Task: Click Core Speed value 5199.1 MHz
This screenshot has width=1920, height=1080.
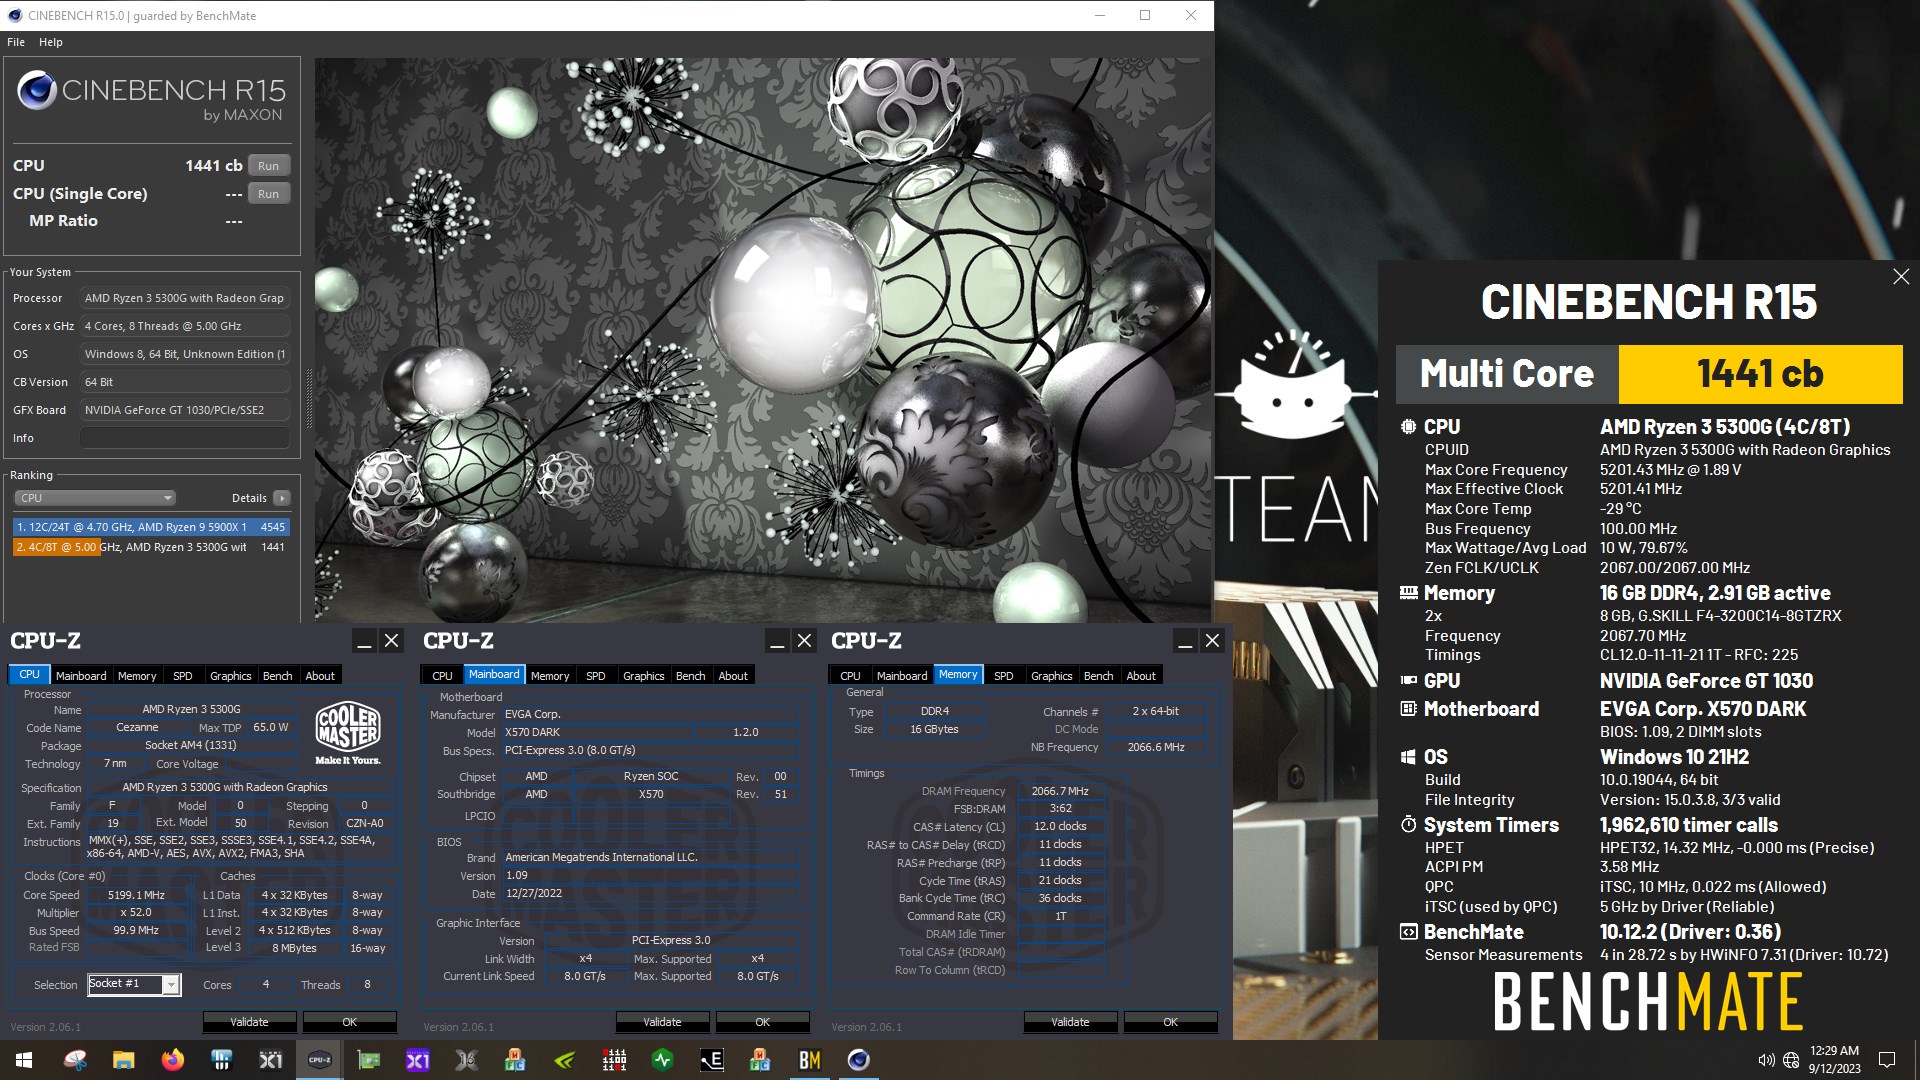Action: (136, 895)
